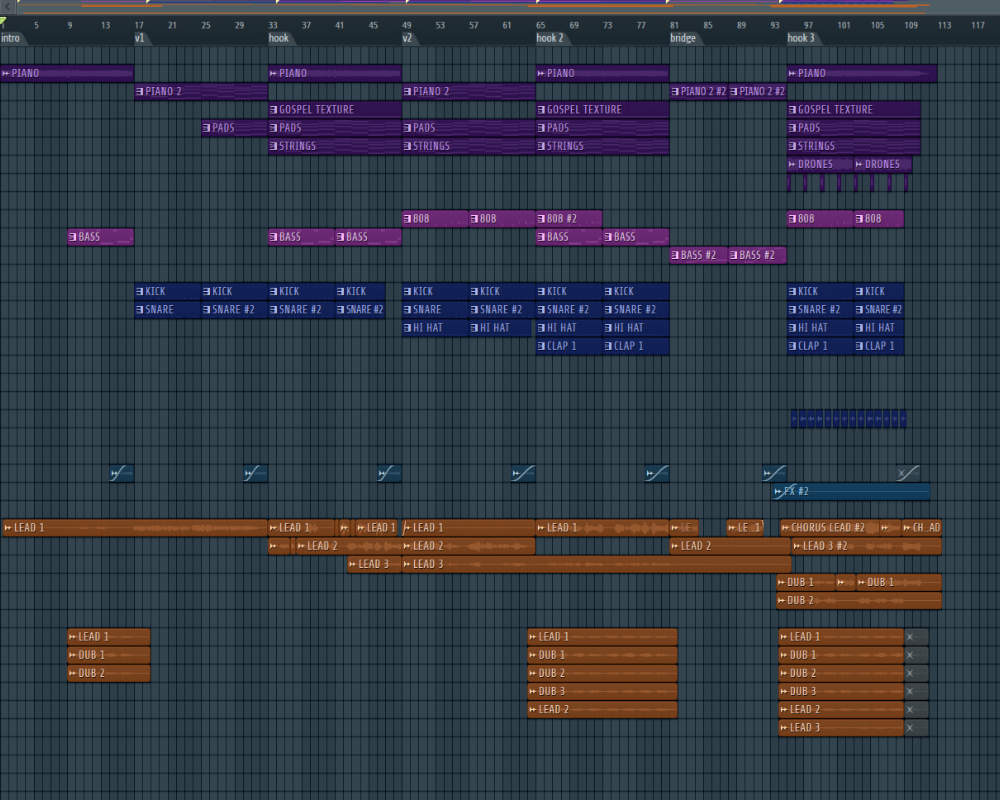
Task: Select the SNARE clip starting at v2
Action: [436, 309]
